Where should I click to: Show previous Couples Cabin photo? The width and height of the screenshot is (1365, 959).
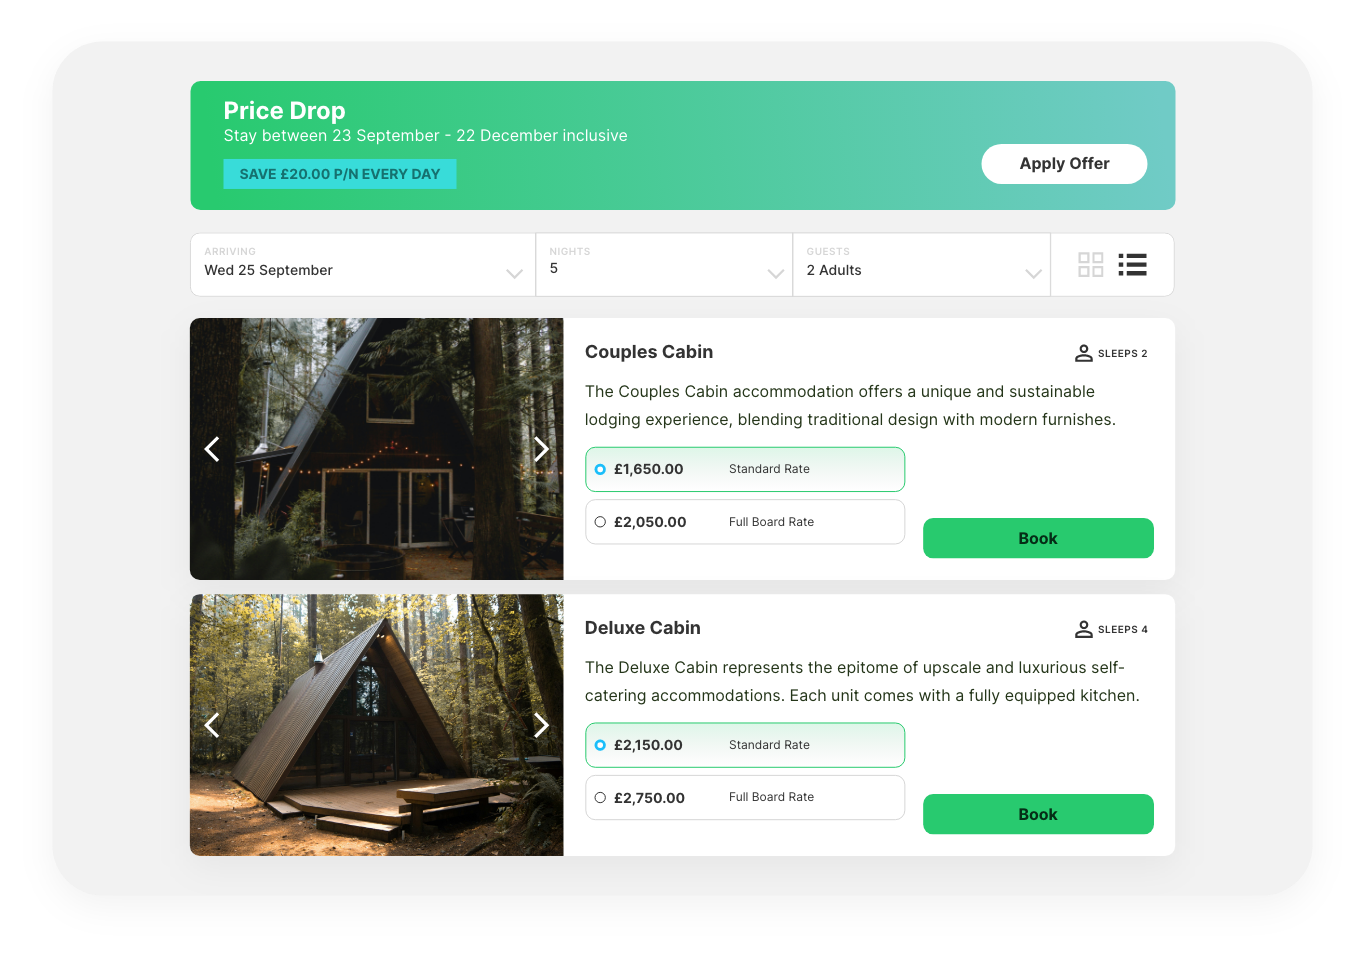coord(212,449)
